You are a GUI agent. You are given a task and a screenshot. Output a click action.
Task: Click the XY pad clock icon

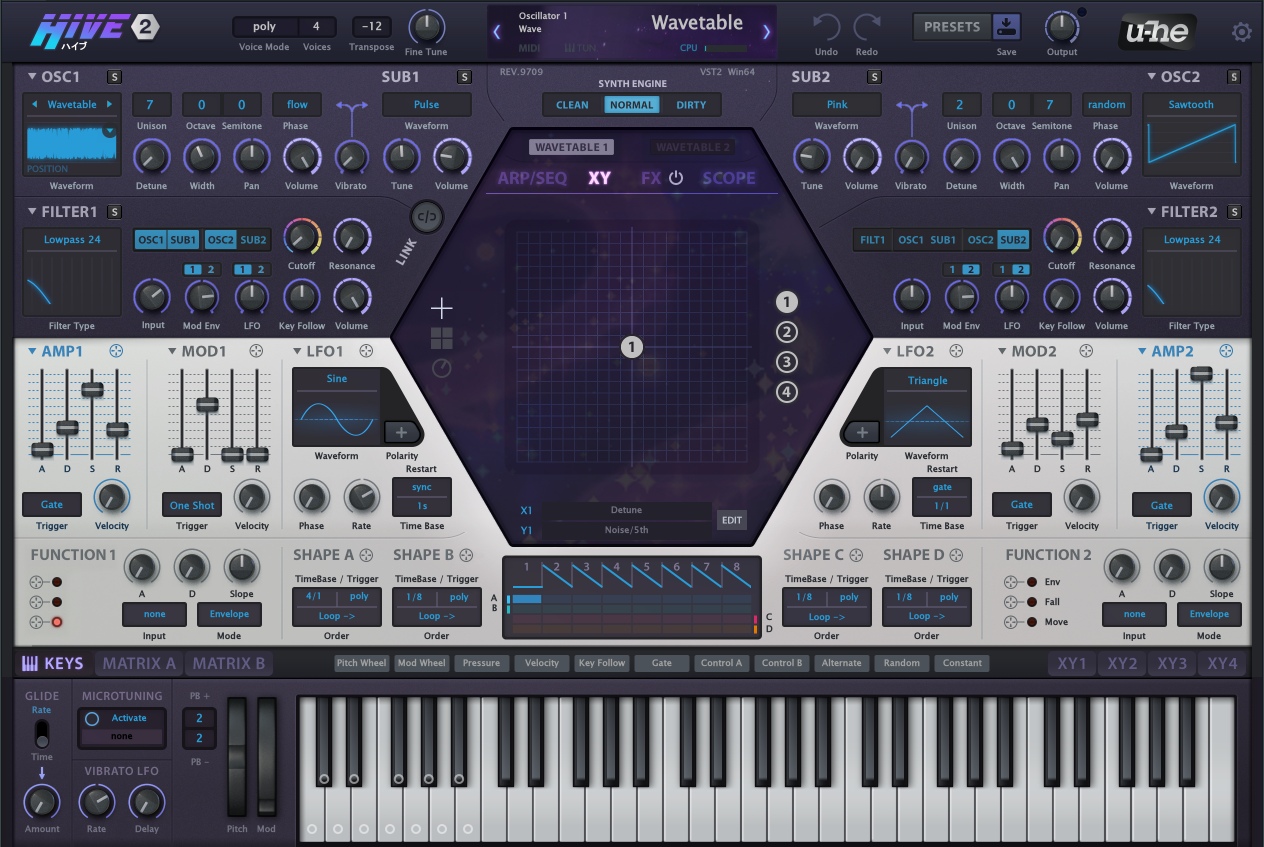[442, 369]
